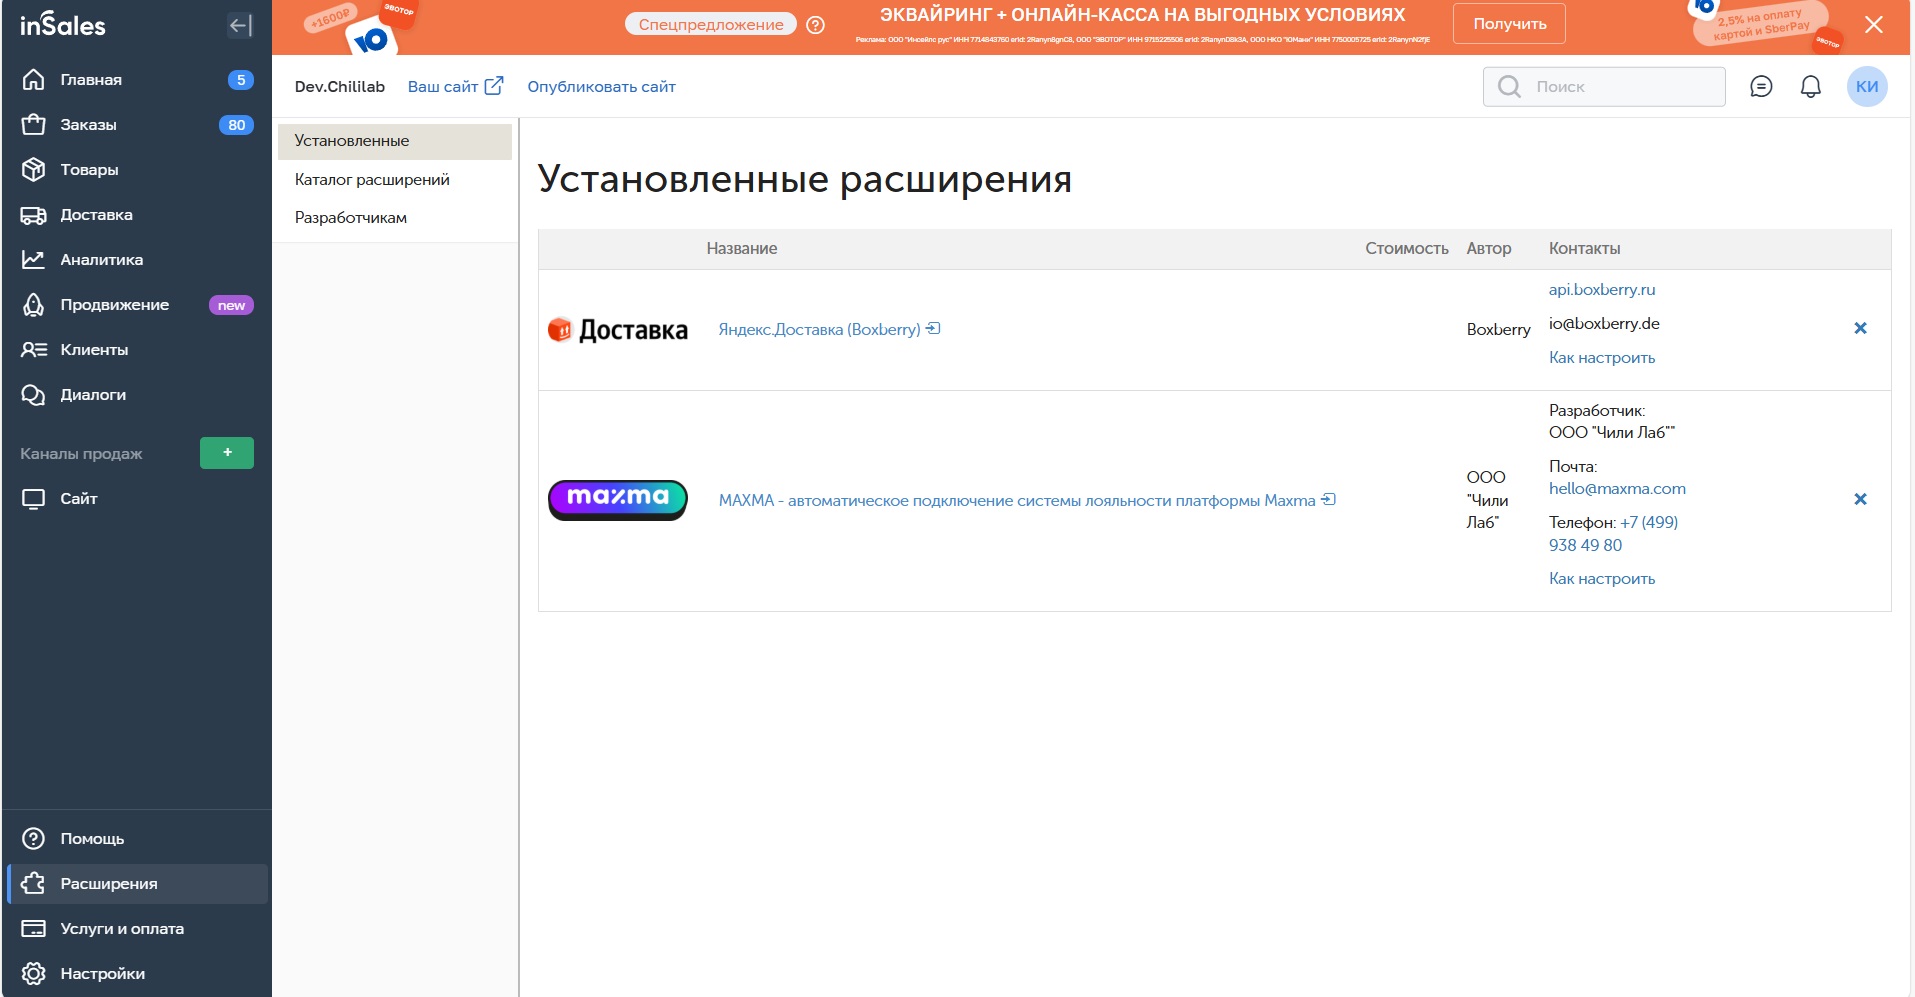Viewport: 1915px width, 997px height.
Task: Dismiss the orange promo banner
Action: 1873,25
